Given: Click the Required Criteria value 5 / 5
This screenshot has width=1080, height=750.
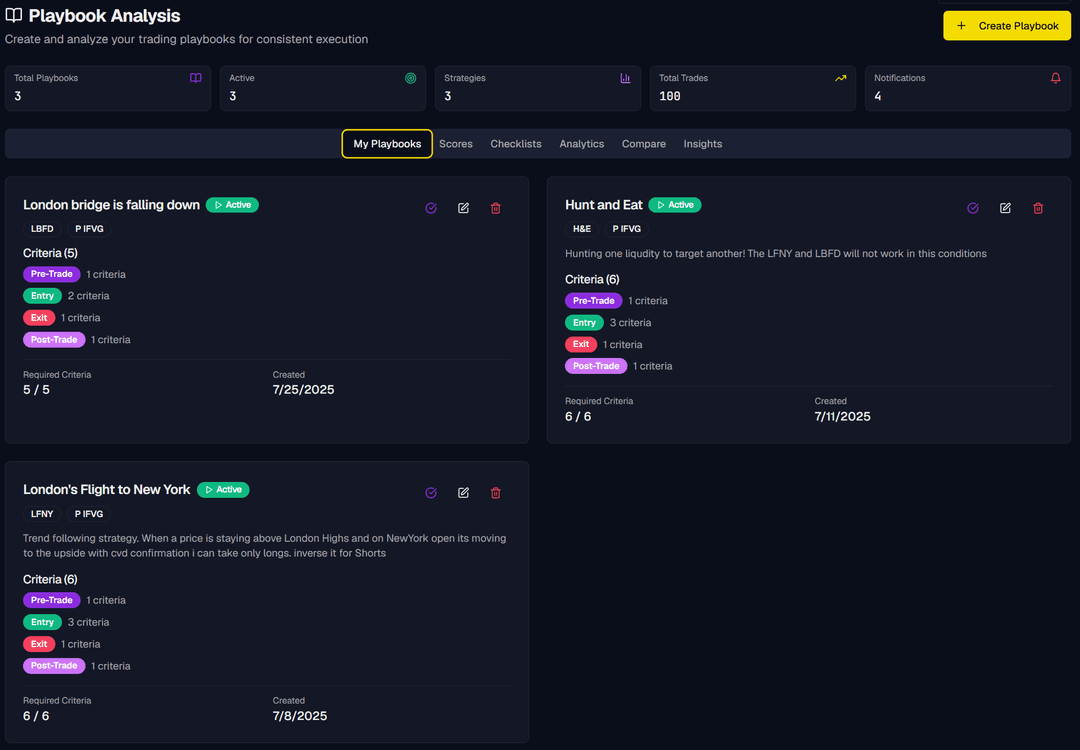Looking at the screenshot, I should (x=37, y=390).
